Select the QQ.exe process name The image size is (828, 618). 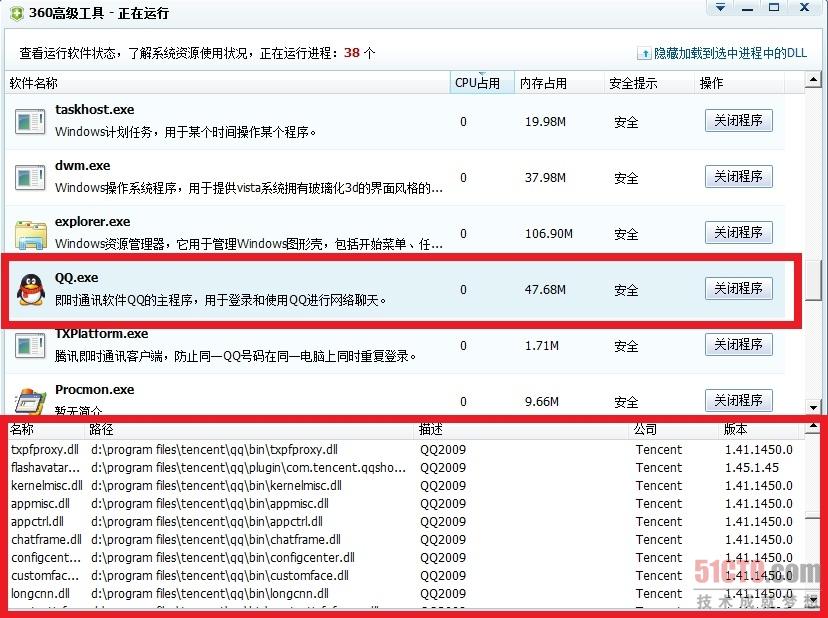[x=77, y=278]
